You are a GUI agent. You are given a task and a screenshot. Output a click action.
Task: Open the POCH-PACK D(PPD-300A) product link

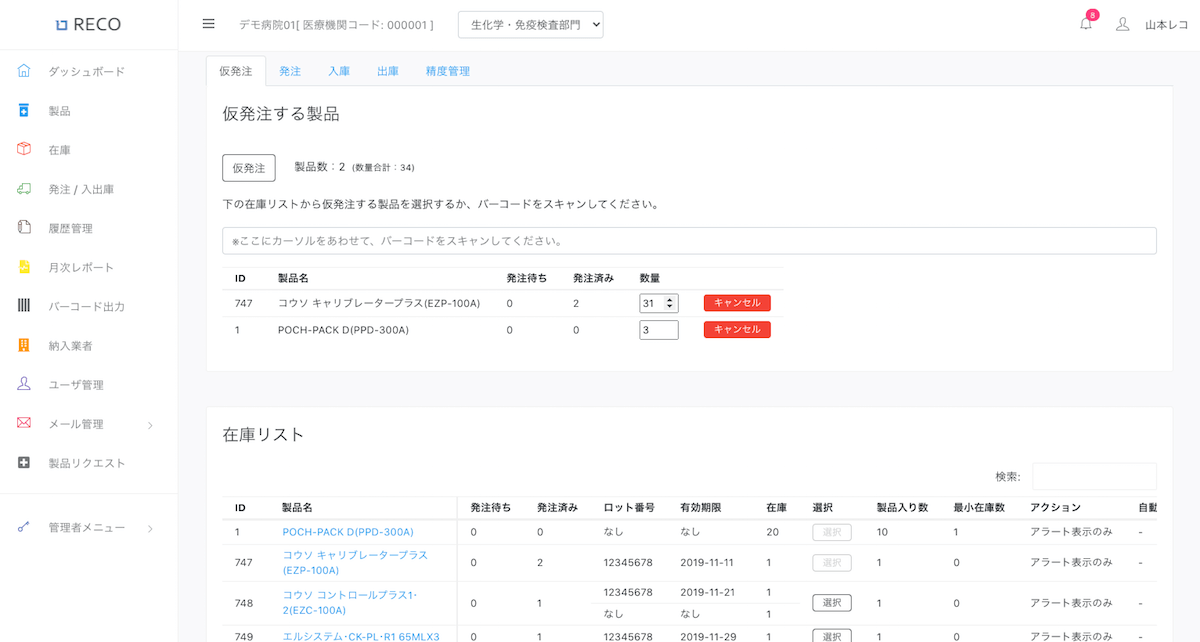[347, 532]
